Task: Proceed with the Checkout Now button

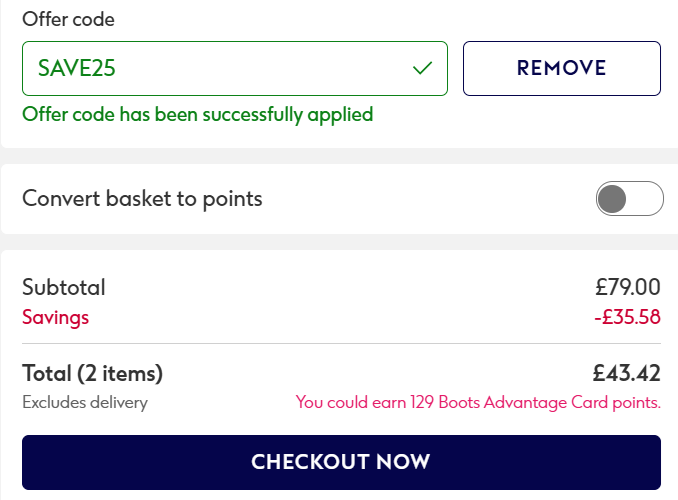Action: pos(341,462)
